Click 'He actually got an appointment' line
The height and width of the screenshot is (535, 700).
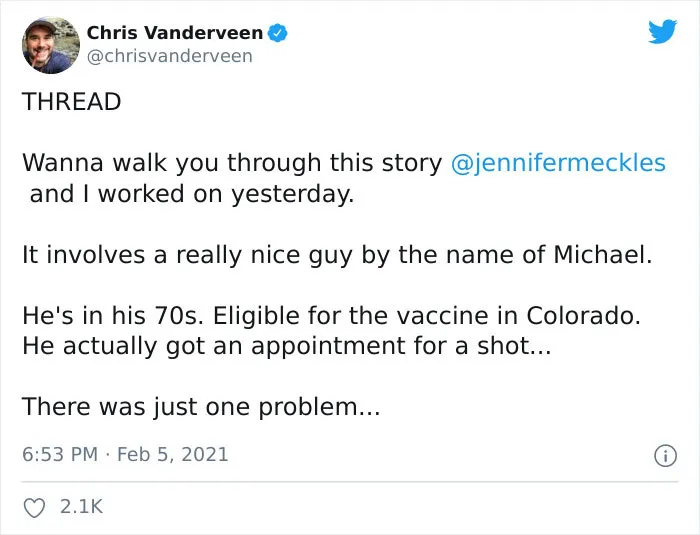pyautogui.click(x=287, y=346)
